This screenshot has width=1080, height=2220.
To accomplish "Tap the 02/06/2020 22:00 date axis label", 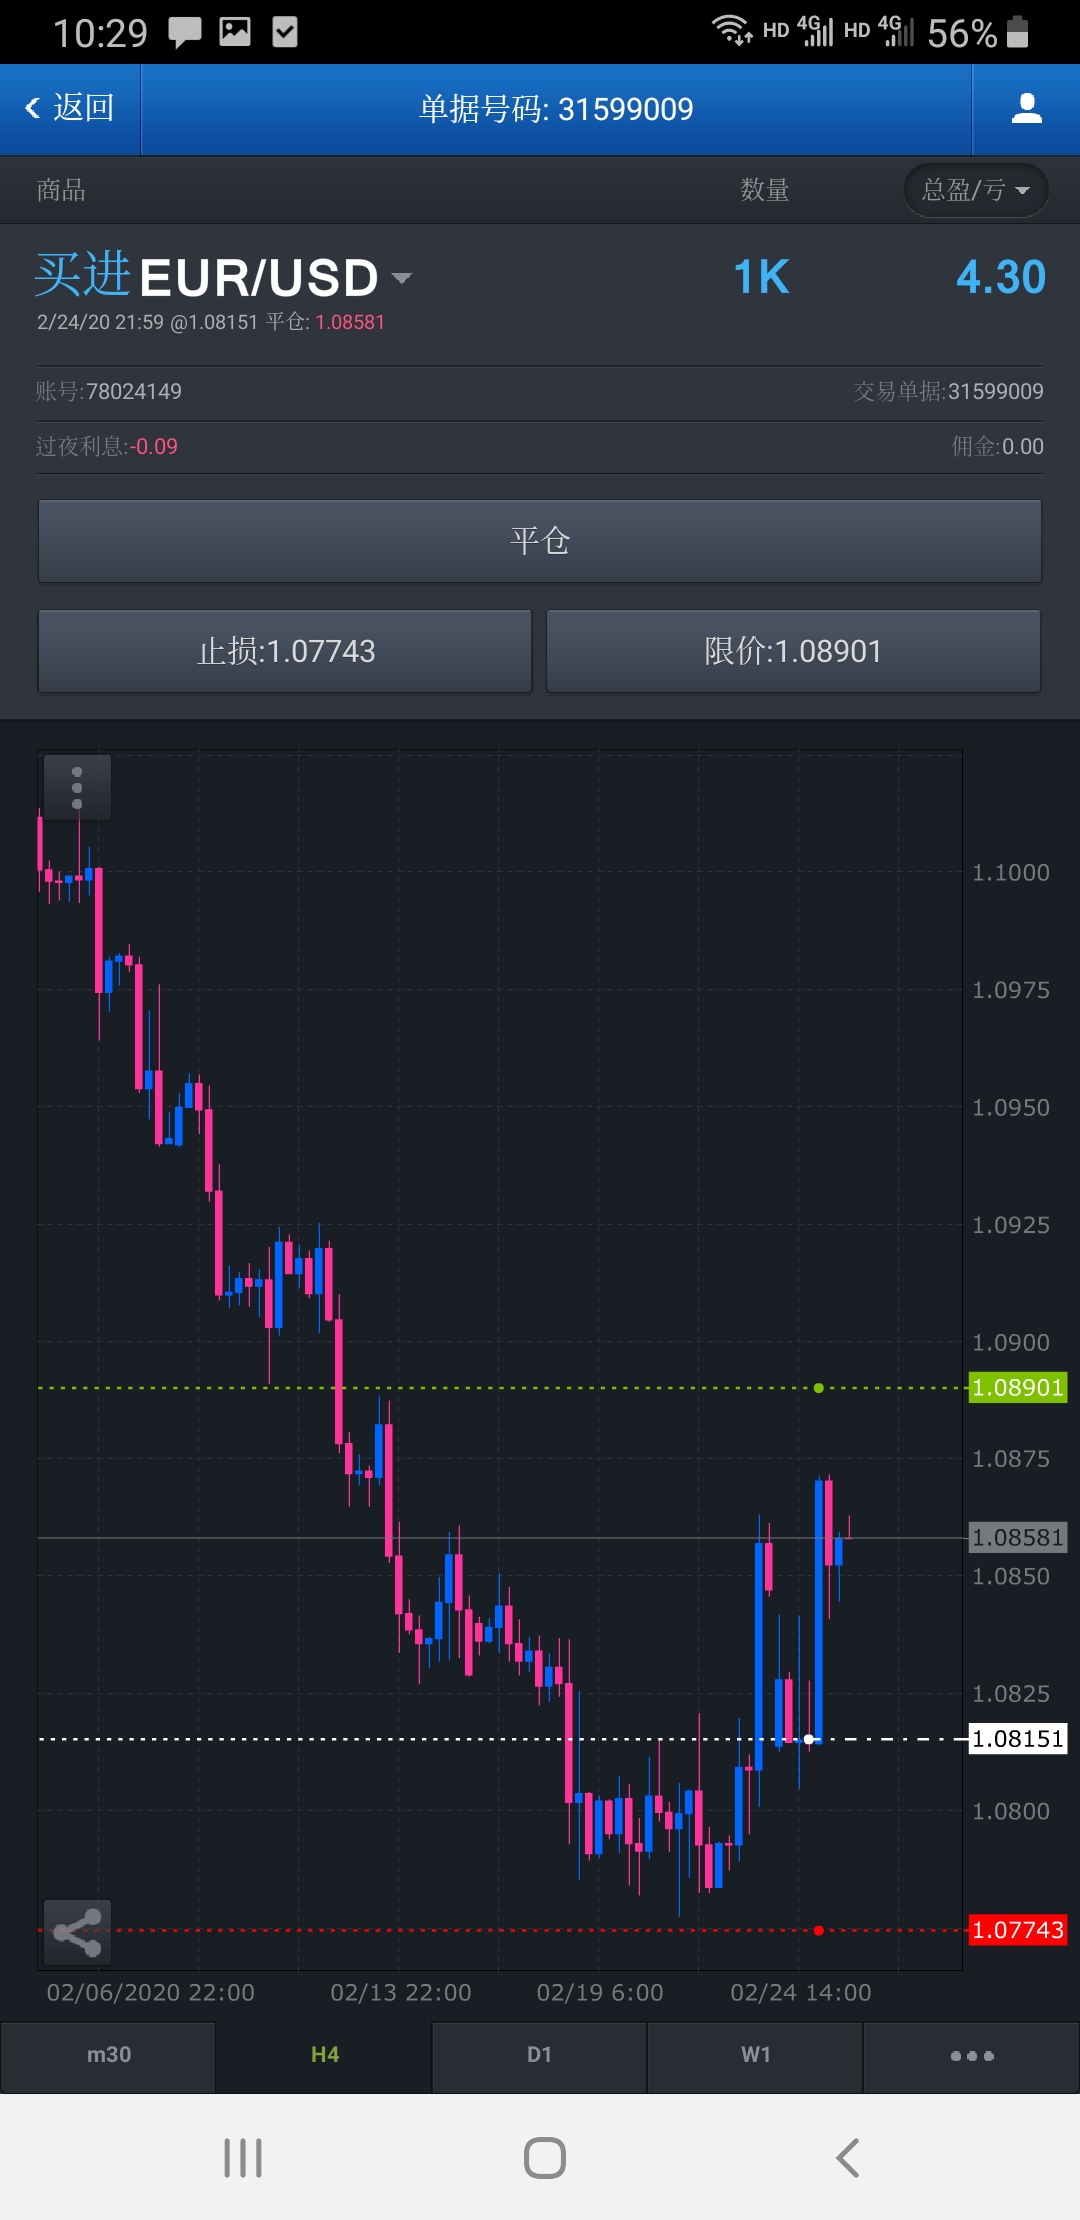I will tap(151, 1992).
